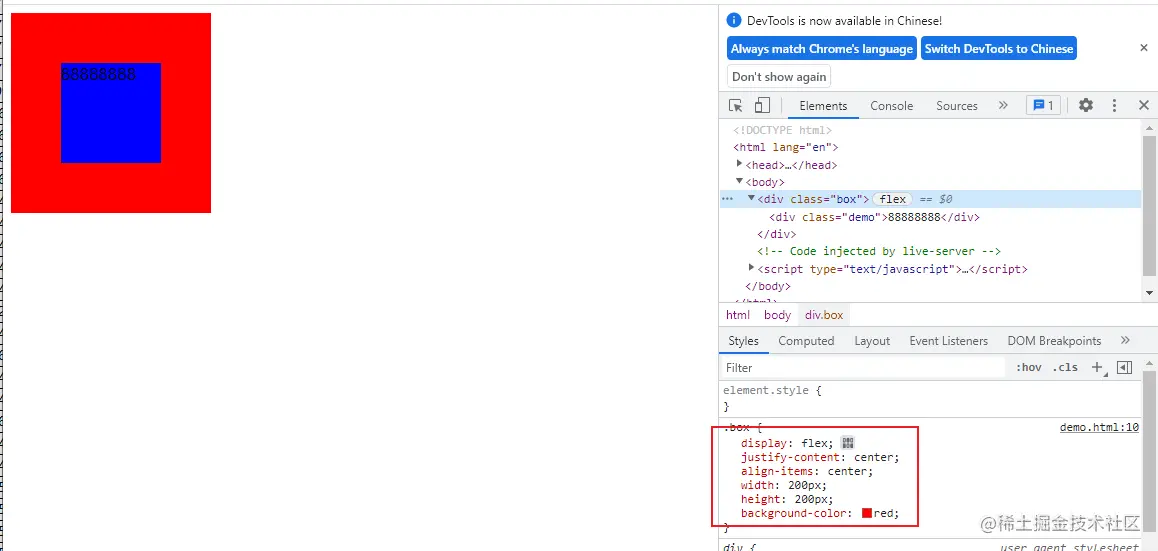Collapse the body element node
The image size is (1158, 551).
coord(740,181)
